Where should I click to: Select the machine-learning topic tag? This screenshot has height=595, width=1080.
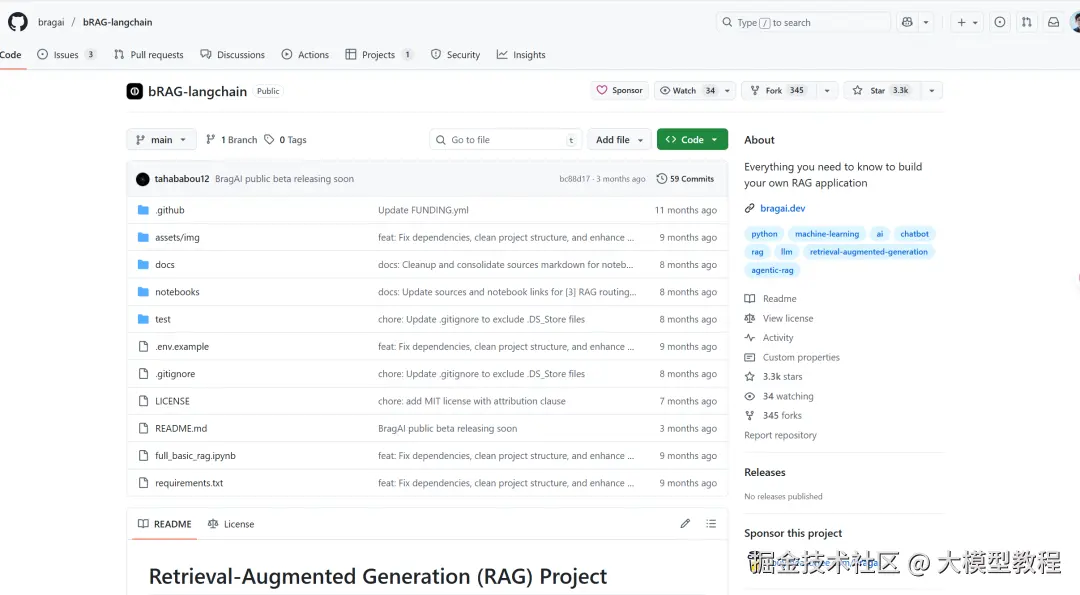click(x=826, y=234)
